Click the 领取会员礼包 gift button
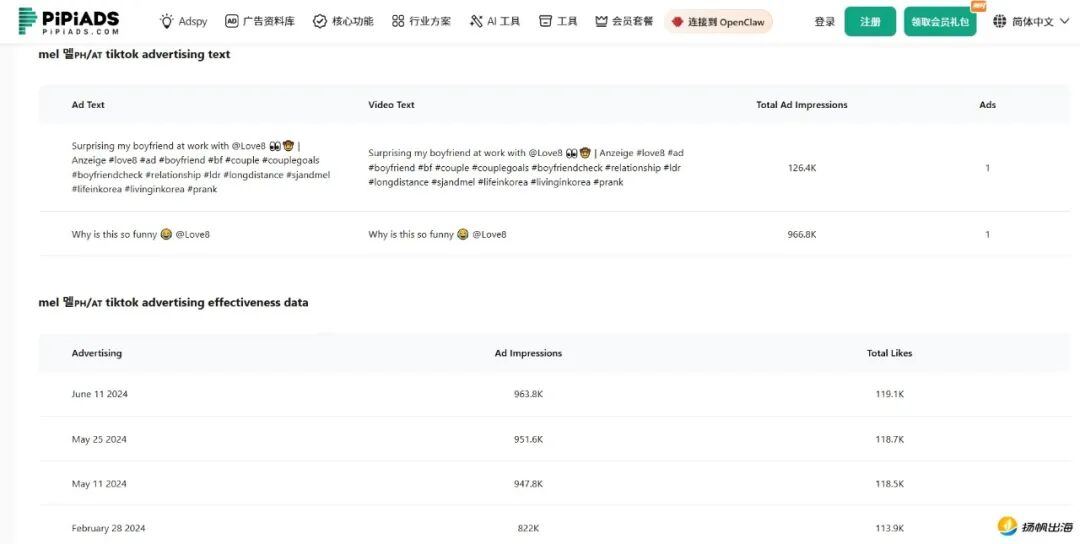 (939, 22)
